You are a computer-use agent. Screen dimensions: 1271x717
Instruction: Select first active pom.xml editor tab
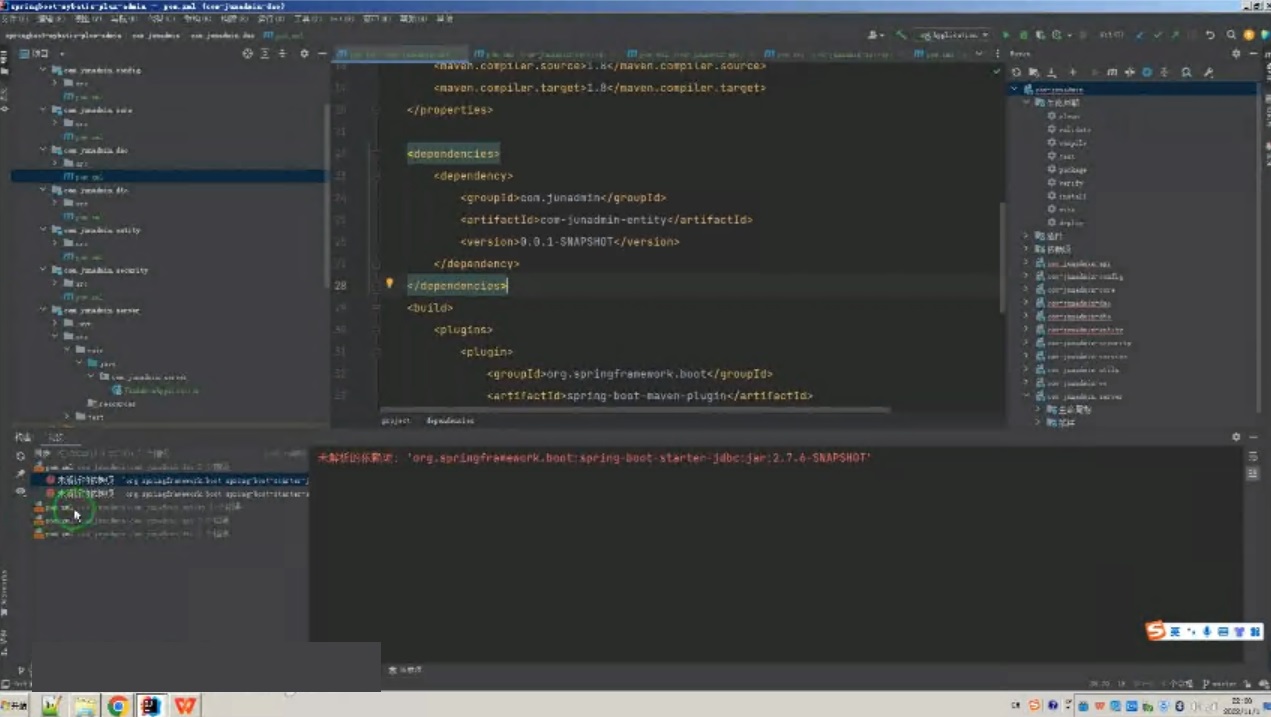[398, 54]
